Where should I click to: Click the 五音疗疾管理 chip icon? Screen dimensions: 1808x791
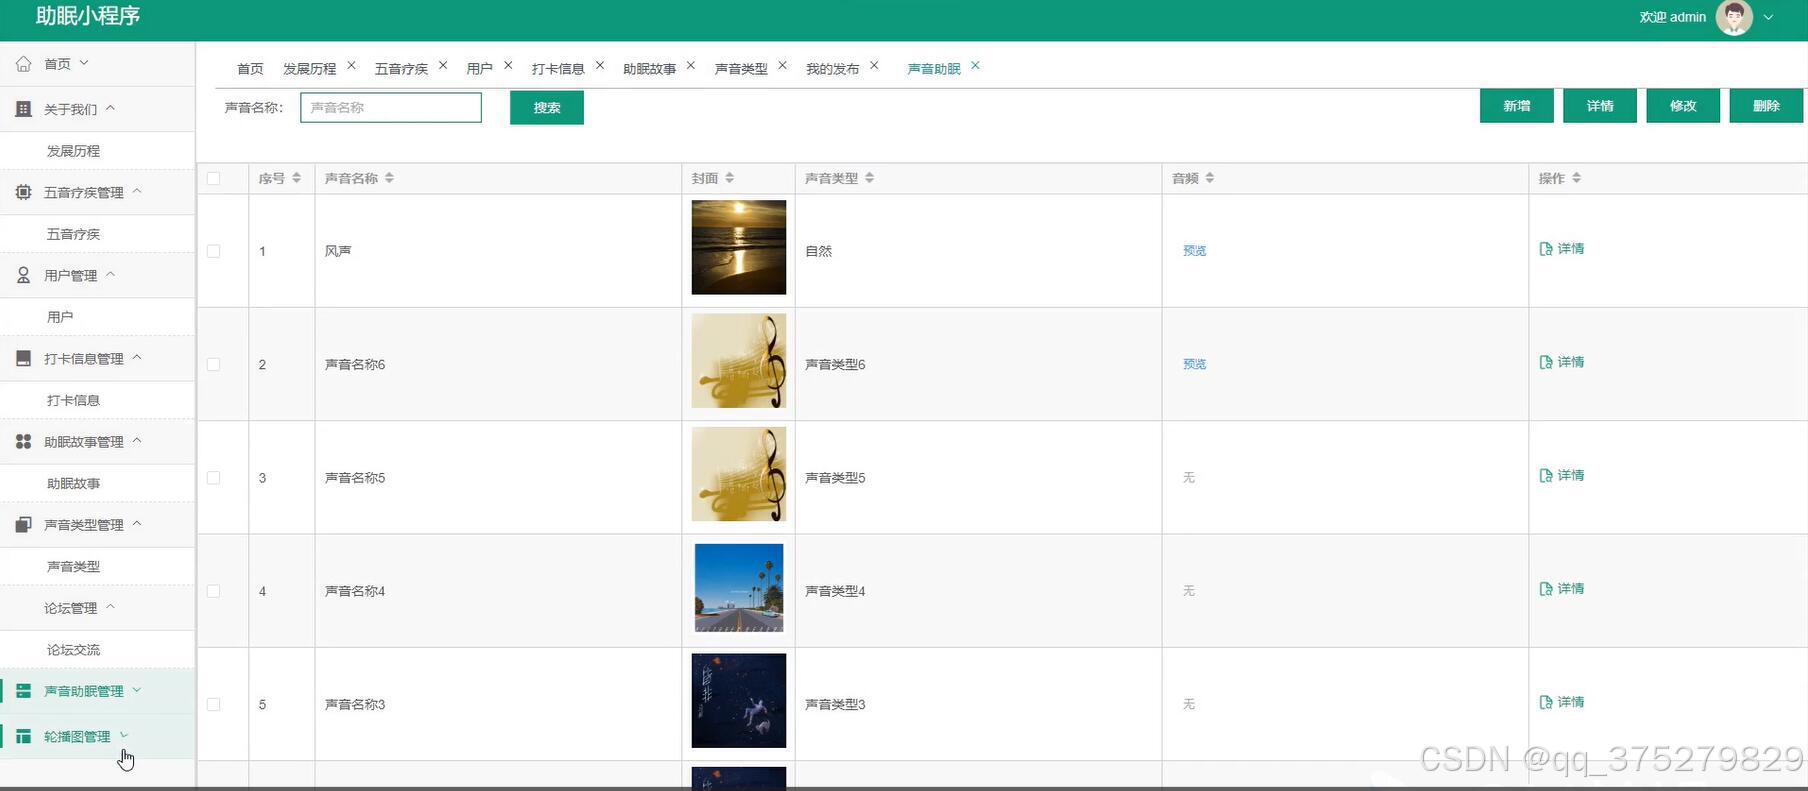pyautogui.click(x=23, y=192)
